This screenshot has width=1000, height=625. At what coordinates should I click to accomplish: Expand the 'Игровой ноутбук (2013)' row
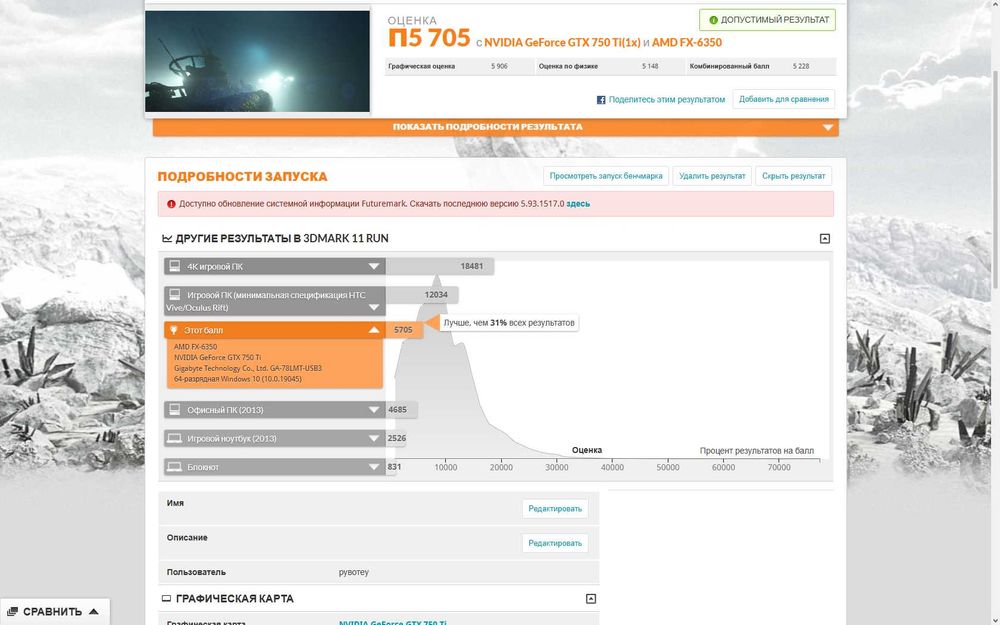click(x=374, y=438)
